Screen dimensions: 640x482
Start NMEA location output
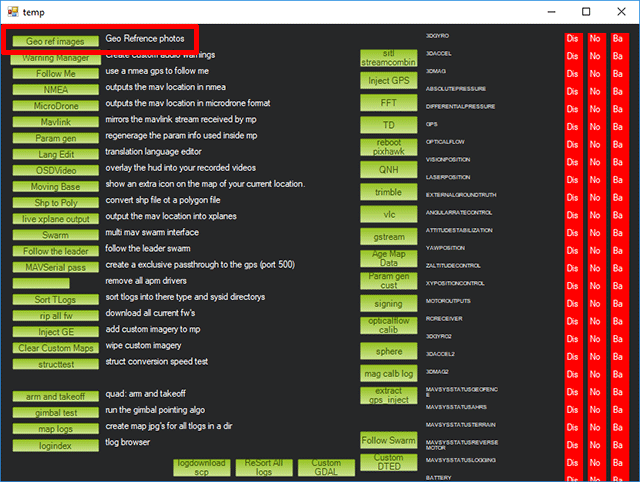point(55,89)
